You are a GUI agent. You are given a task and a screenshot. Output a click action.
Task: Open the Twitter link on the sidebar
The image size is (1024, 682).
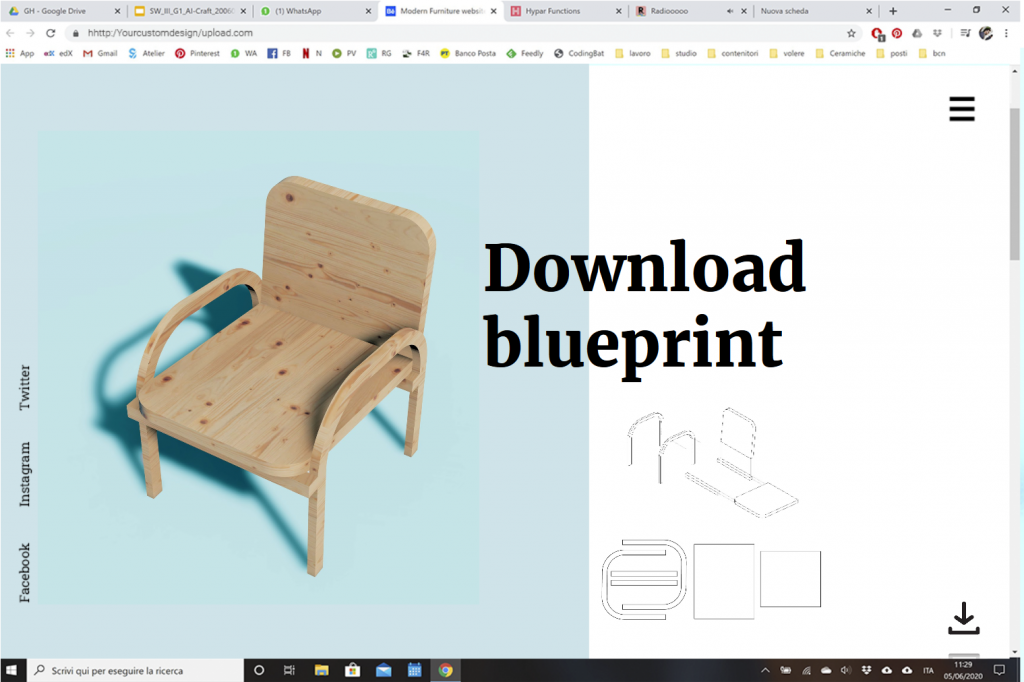tap(25, 388)
